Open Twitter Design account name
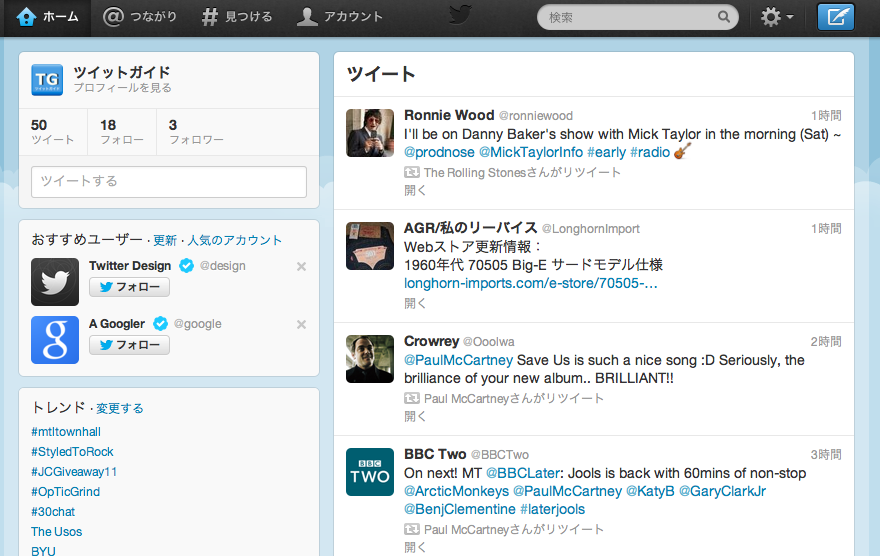Image resolution: width=880 pixels, height=556 pixels. pos(130,265)
